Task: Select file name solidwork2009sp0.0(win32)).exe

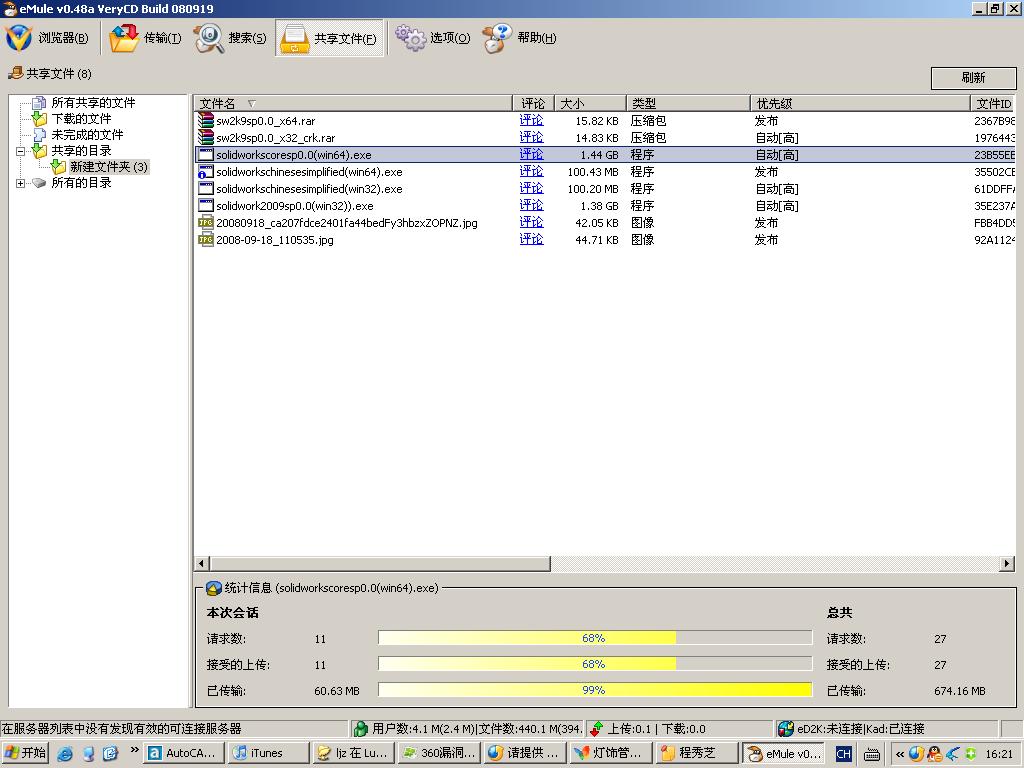Action: point(295,206)
